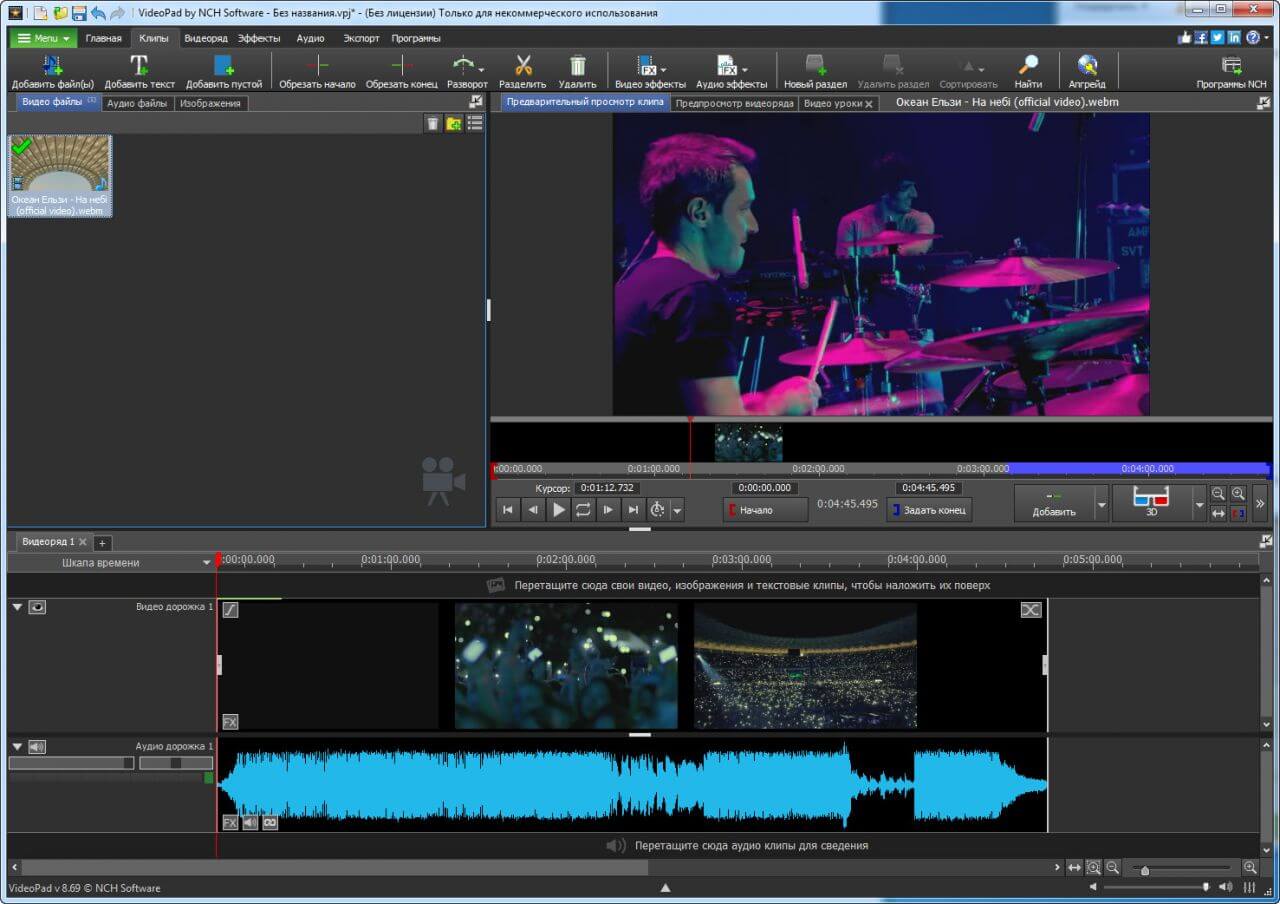Open the Главная ribbon tab
Viewport: 1280px width, 904px height.
[104, 38]
